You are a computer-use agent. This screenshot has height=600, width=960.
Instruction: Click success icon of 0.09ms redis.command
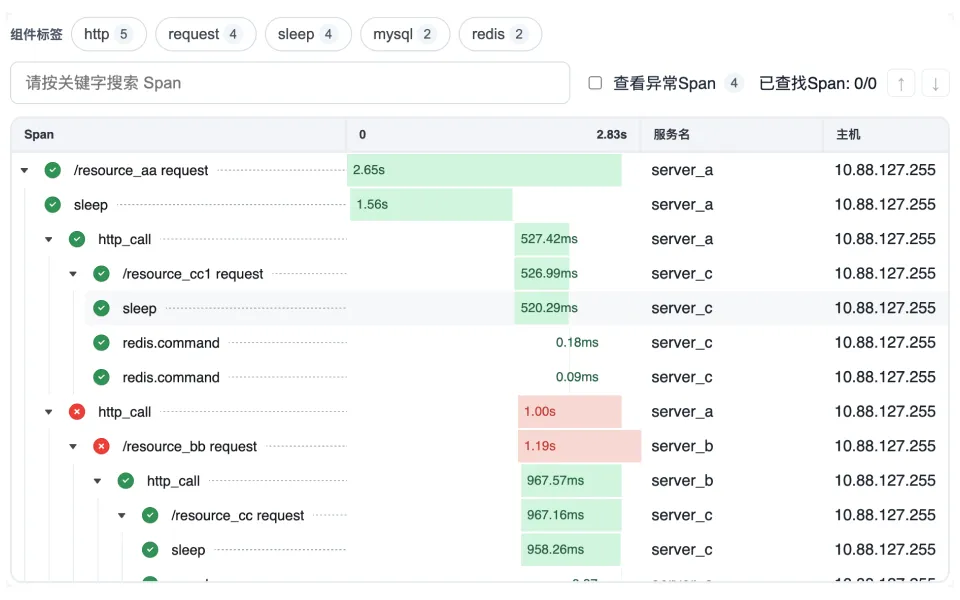[x=102, y=377]
